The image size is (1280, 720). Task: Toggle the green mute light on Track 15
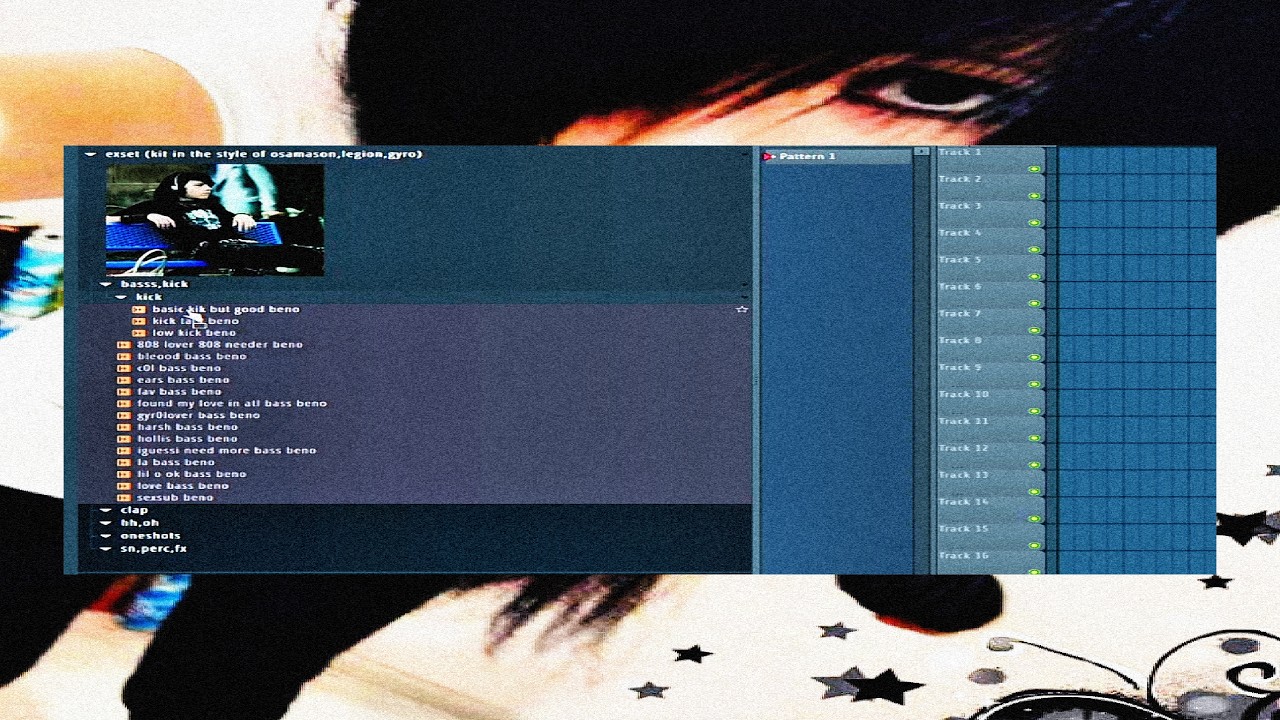pyautogui.click(x=1034, y=545)
